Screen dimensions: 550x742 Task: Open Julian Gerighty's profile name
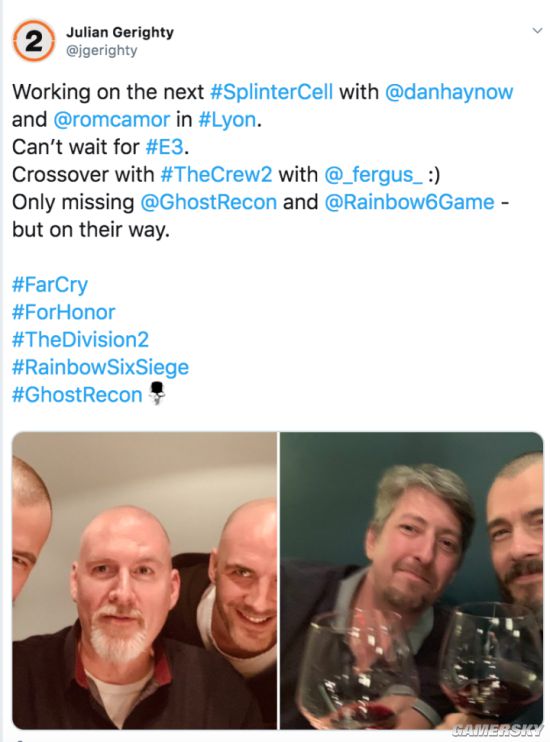tap(120, 32)
